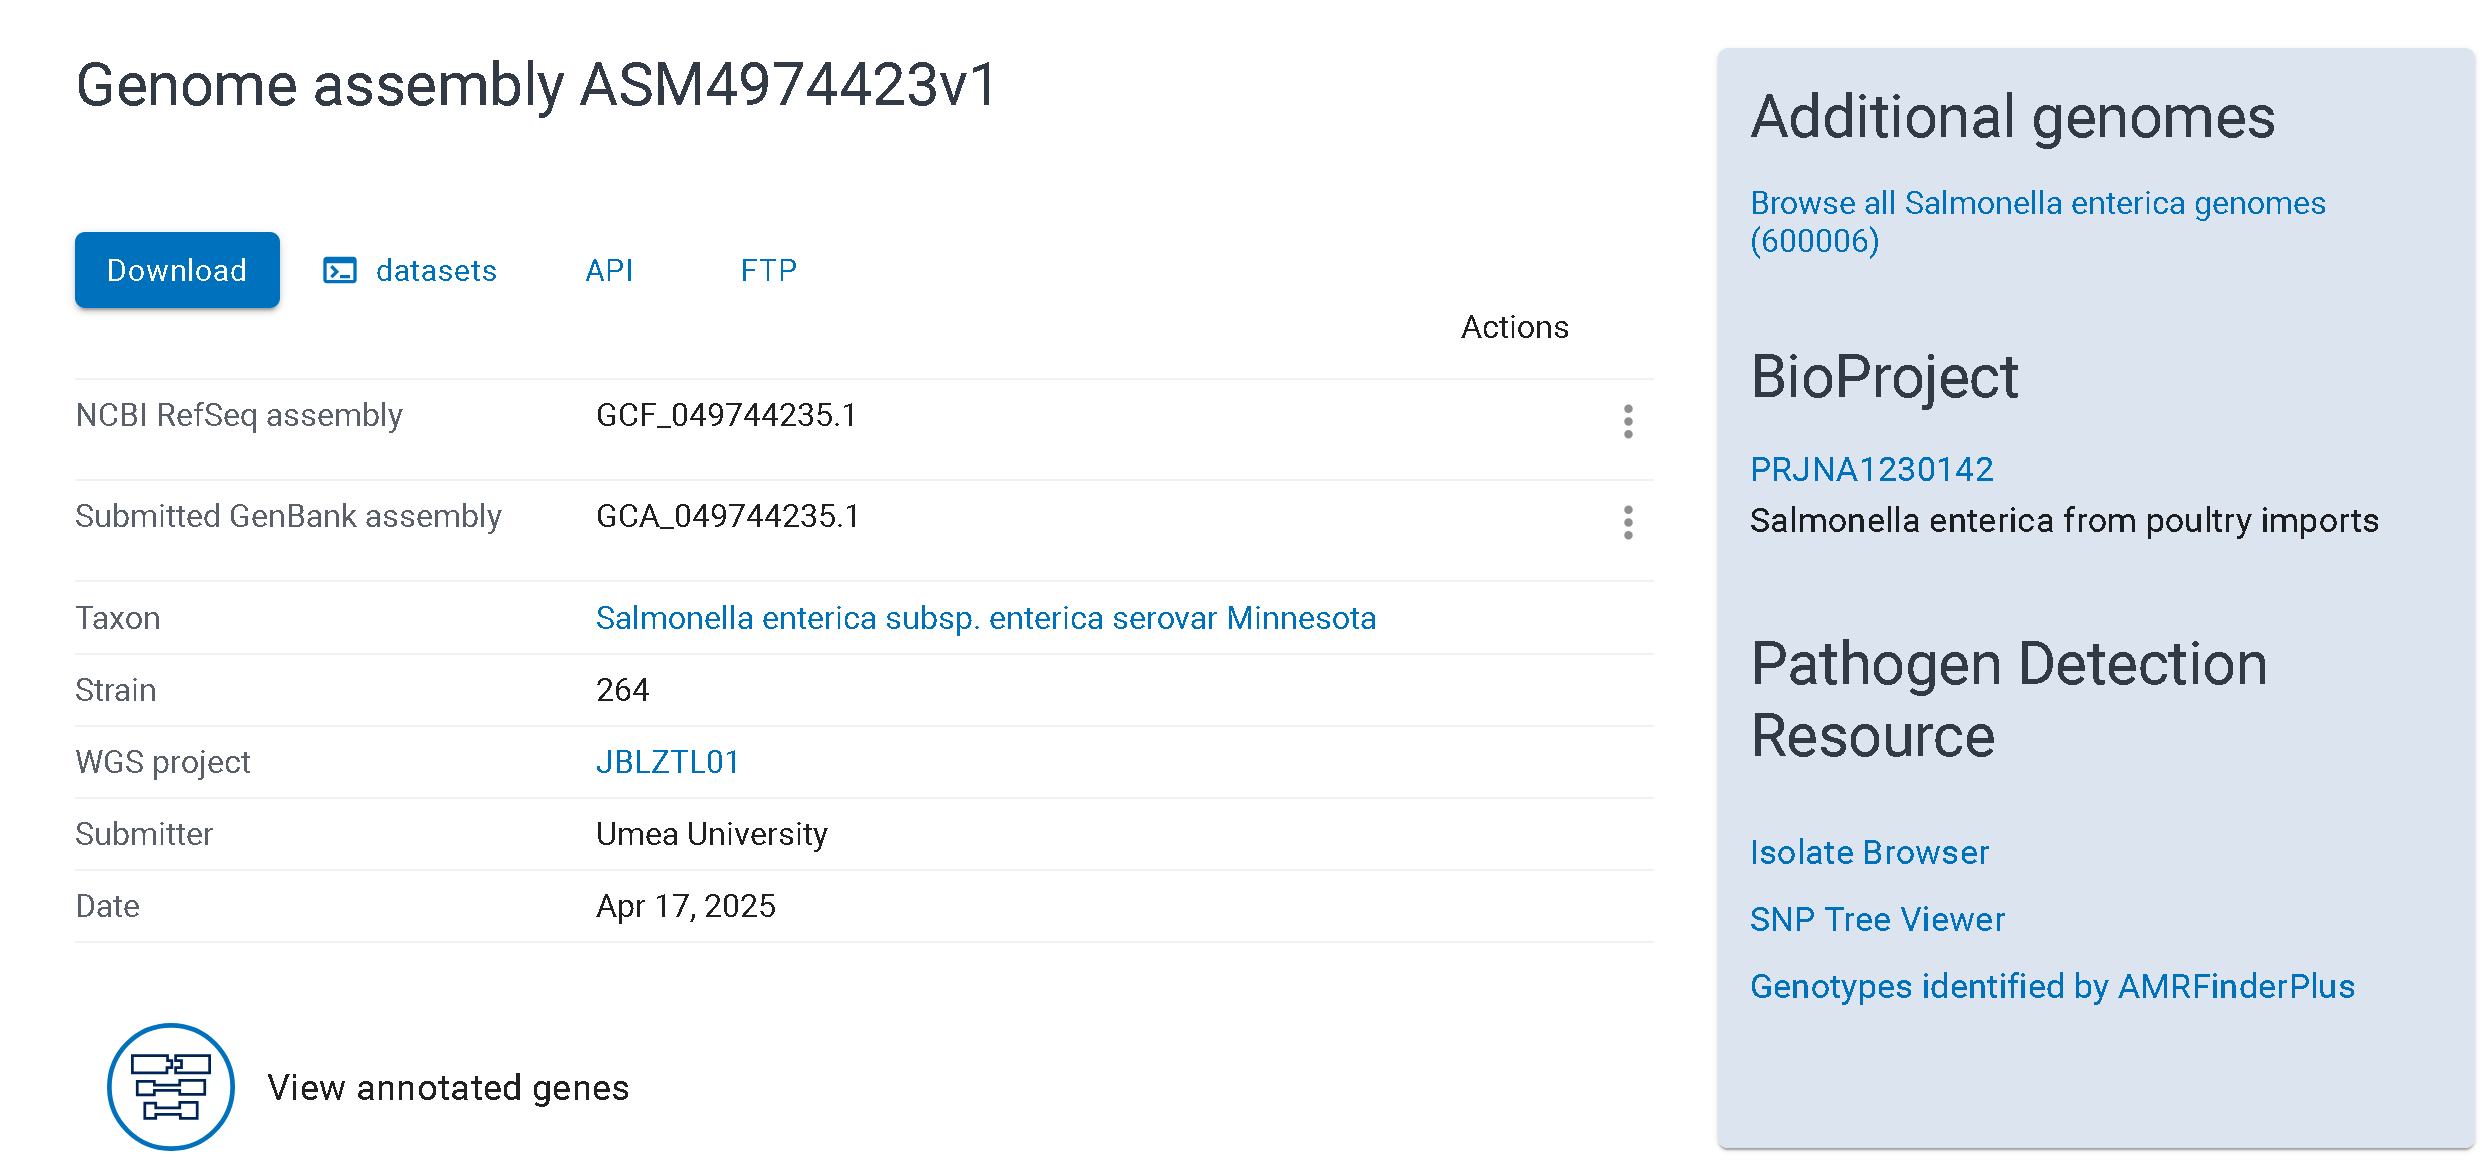Select the API option
The image size is (2486, 1164).
(609, 271)
